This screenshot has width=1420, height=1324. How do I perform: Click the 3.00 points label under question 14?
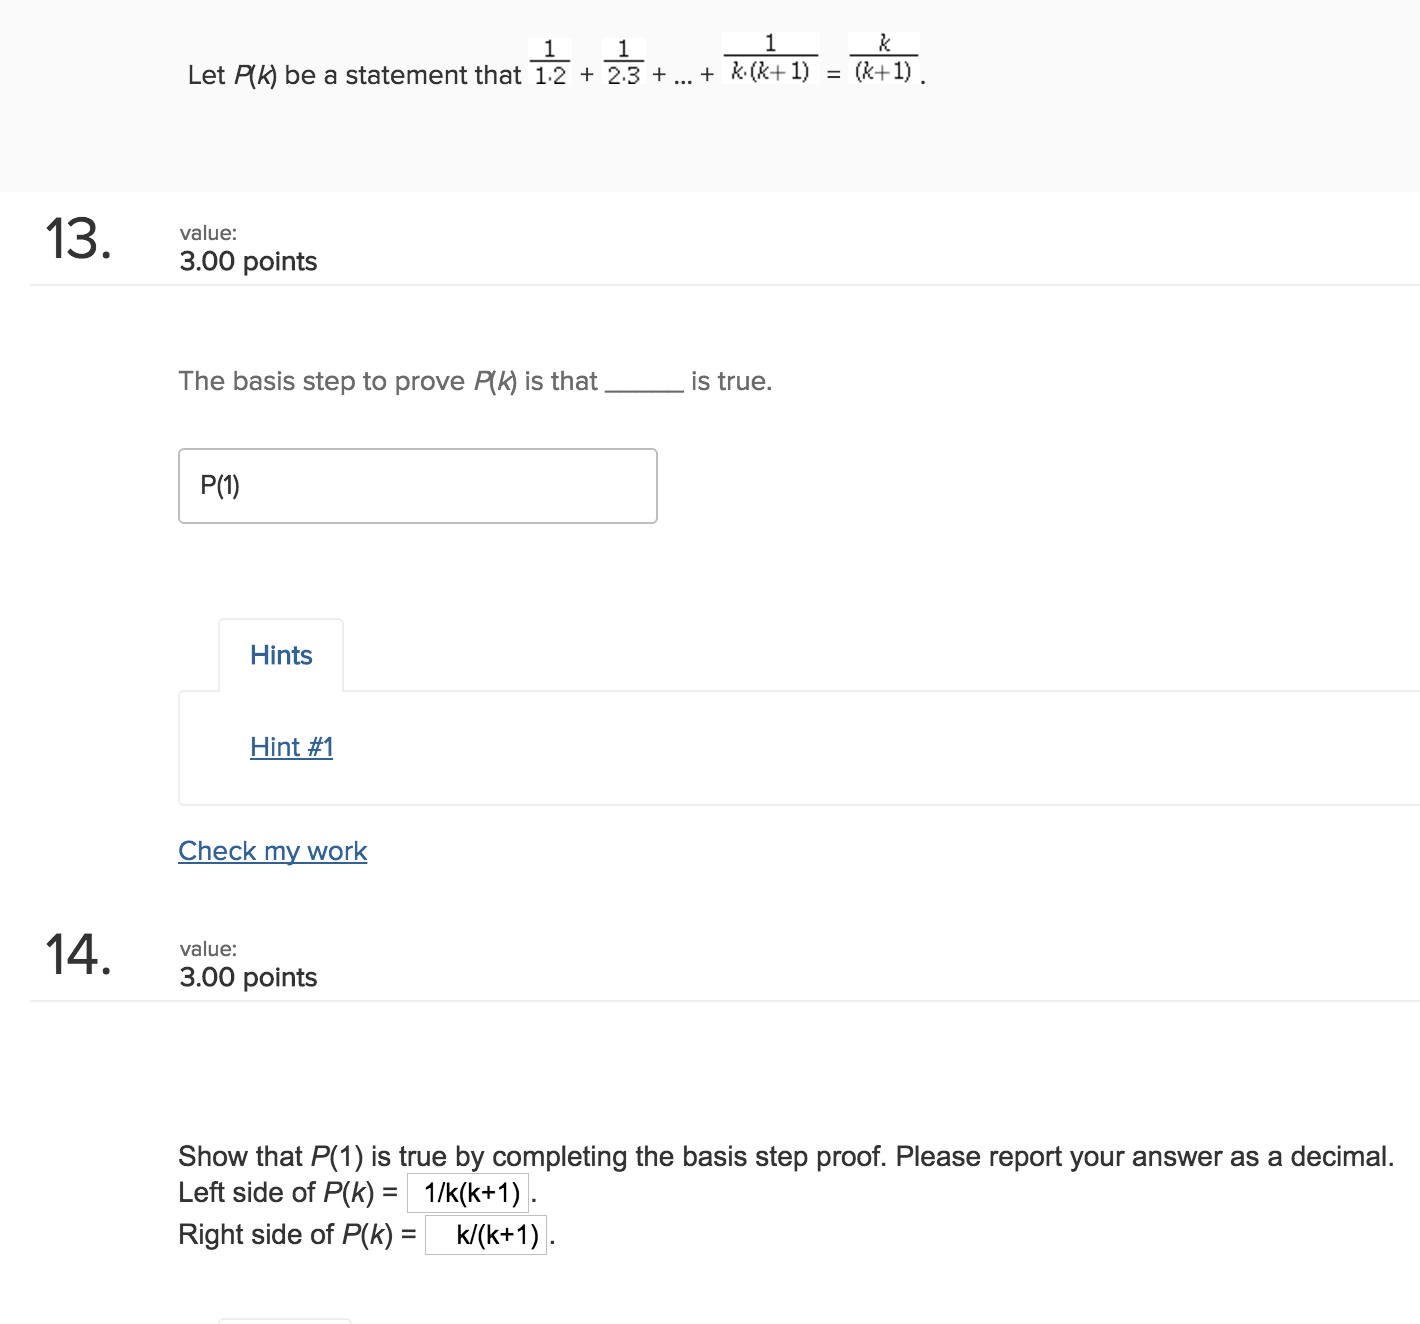tap(247, 978)
